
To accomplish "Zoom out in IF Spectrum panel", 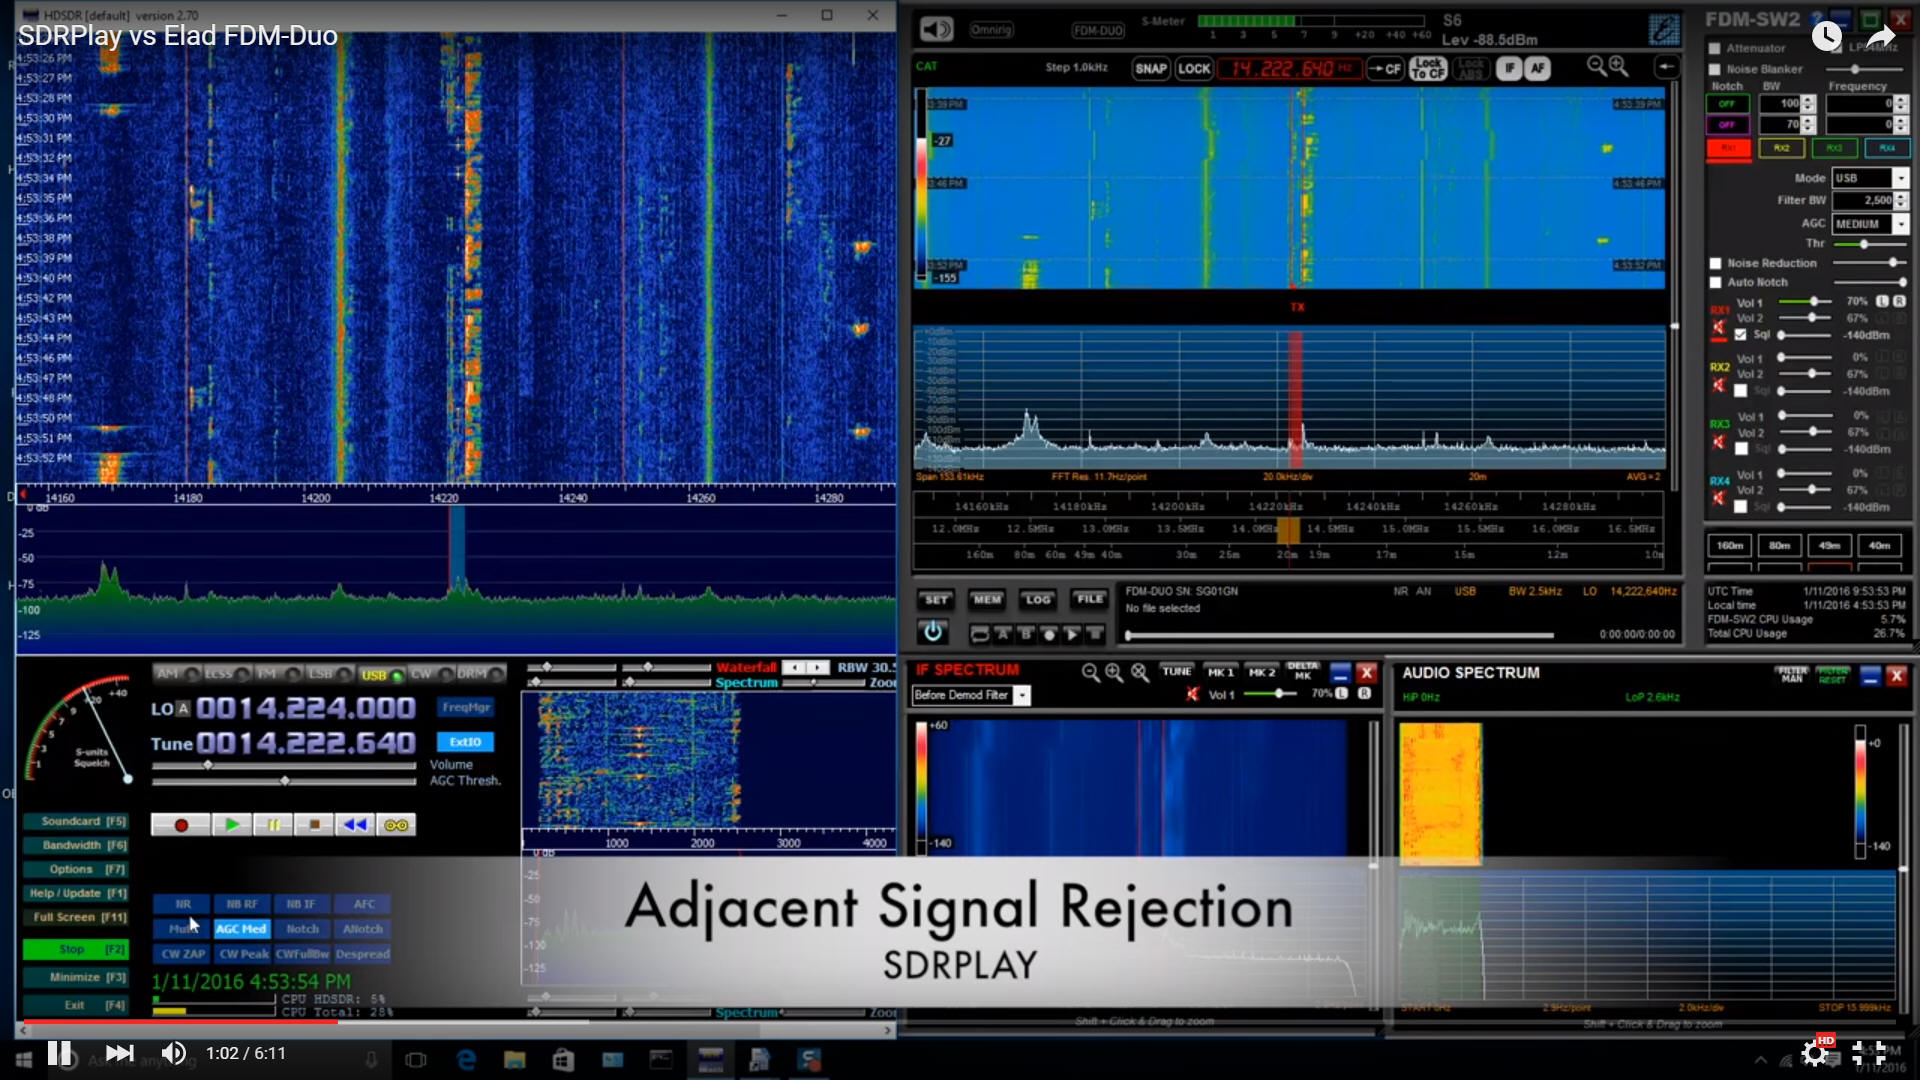I will pyautogui.click(x=1091, y=673).
